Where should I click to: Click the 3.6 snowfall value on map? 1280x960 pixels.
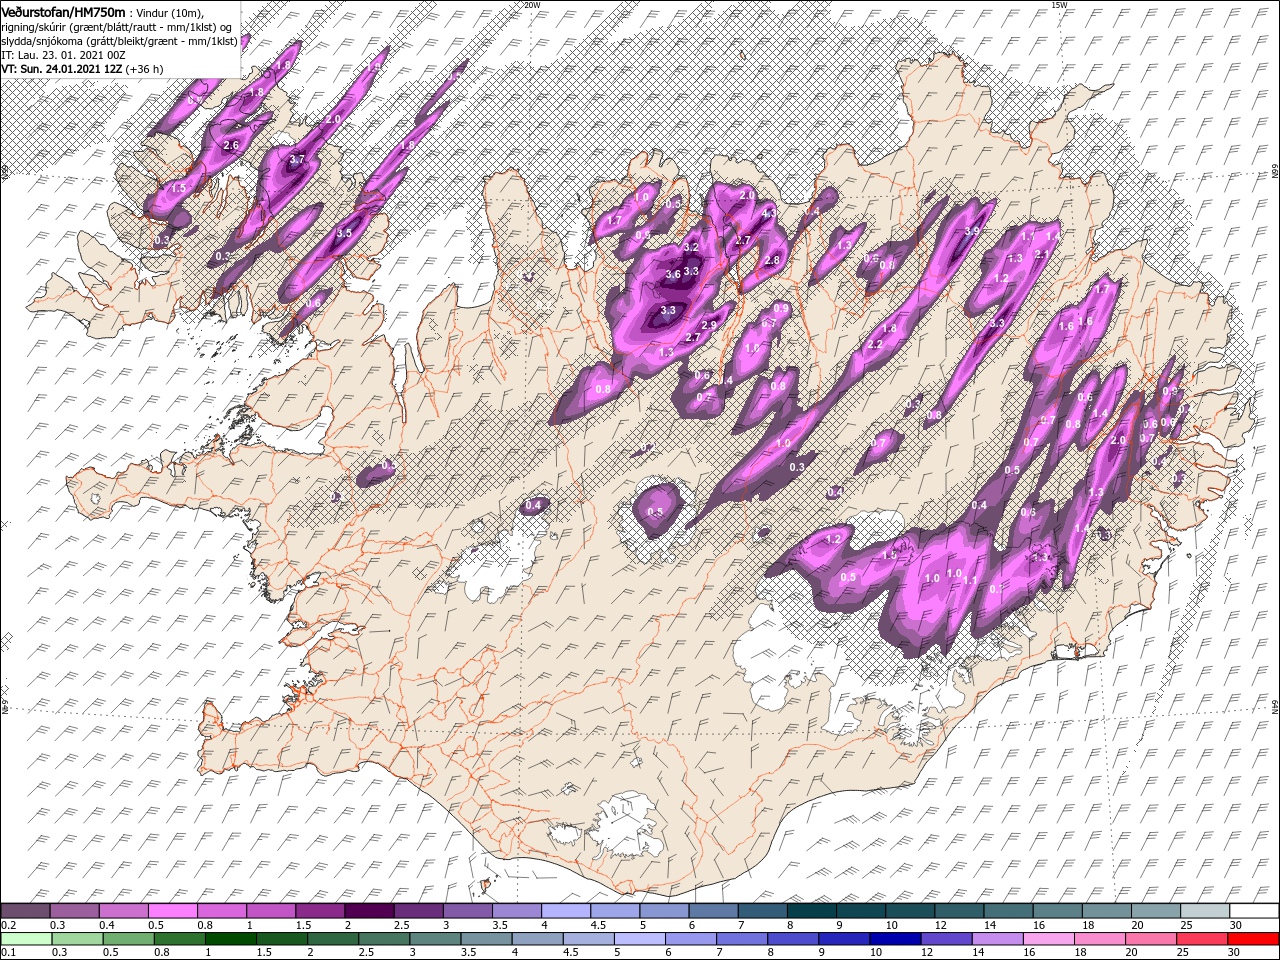[673, 274]
